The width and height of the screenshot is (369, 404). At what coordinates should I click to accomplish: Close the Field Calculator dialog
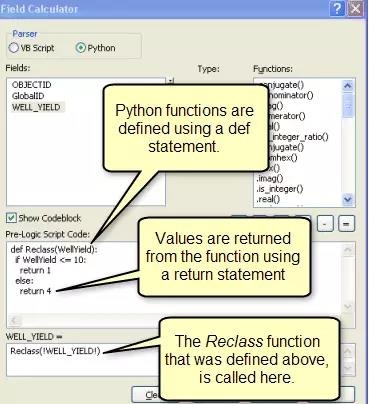(x=355, y=8)
